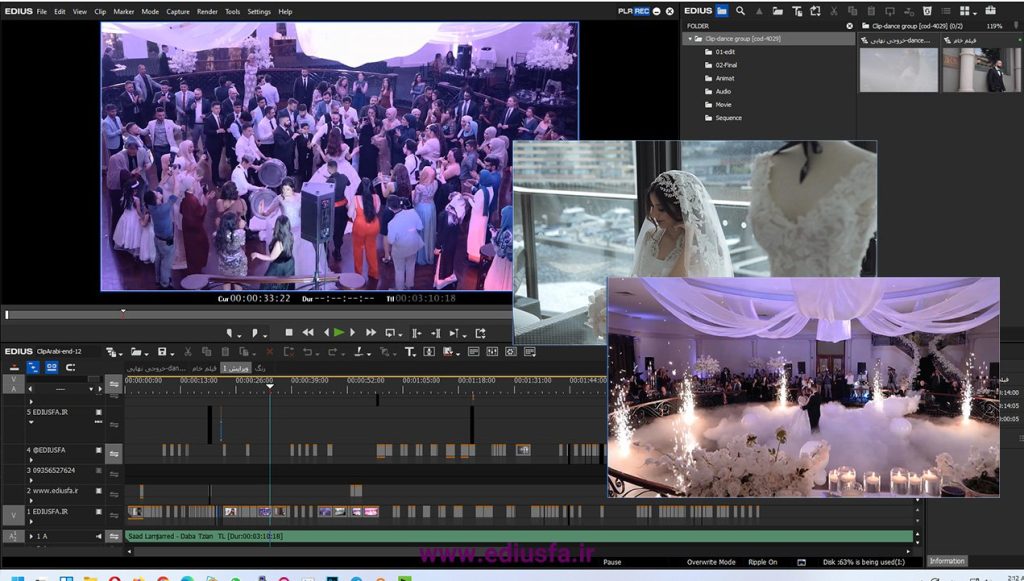
Task: Toggle visibility of track 4 @EDIUSFA
Action: [99, 450]
